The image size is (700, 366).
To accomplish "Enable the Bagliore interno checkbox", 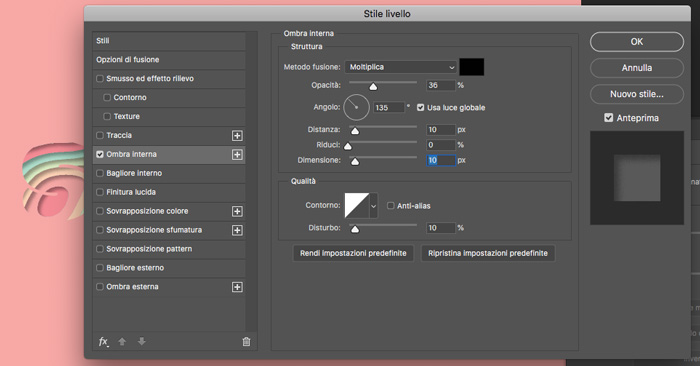I will (x=100, y=173).
